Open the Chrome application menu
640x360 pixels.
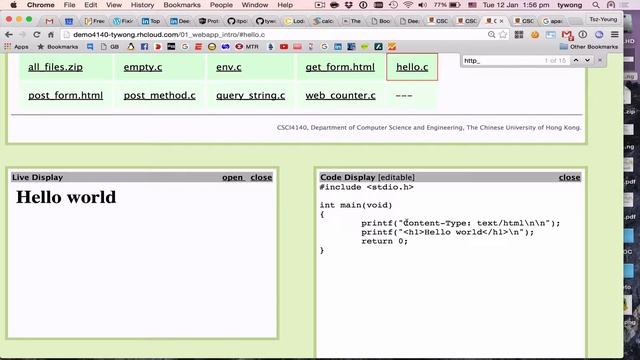[40, 5]
